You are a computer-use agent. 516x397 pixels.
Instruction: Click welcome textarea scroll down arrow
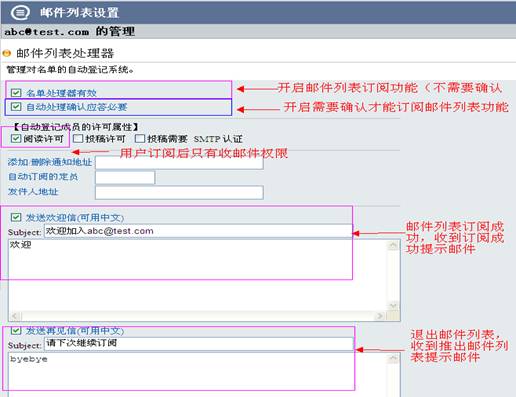[x=393, y=306]
